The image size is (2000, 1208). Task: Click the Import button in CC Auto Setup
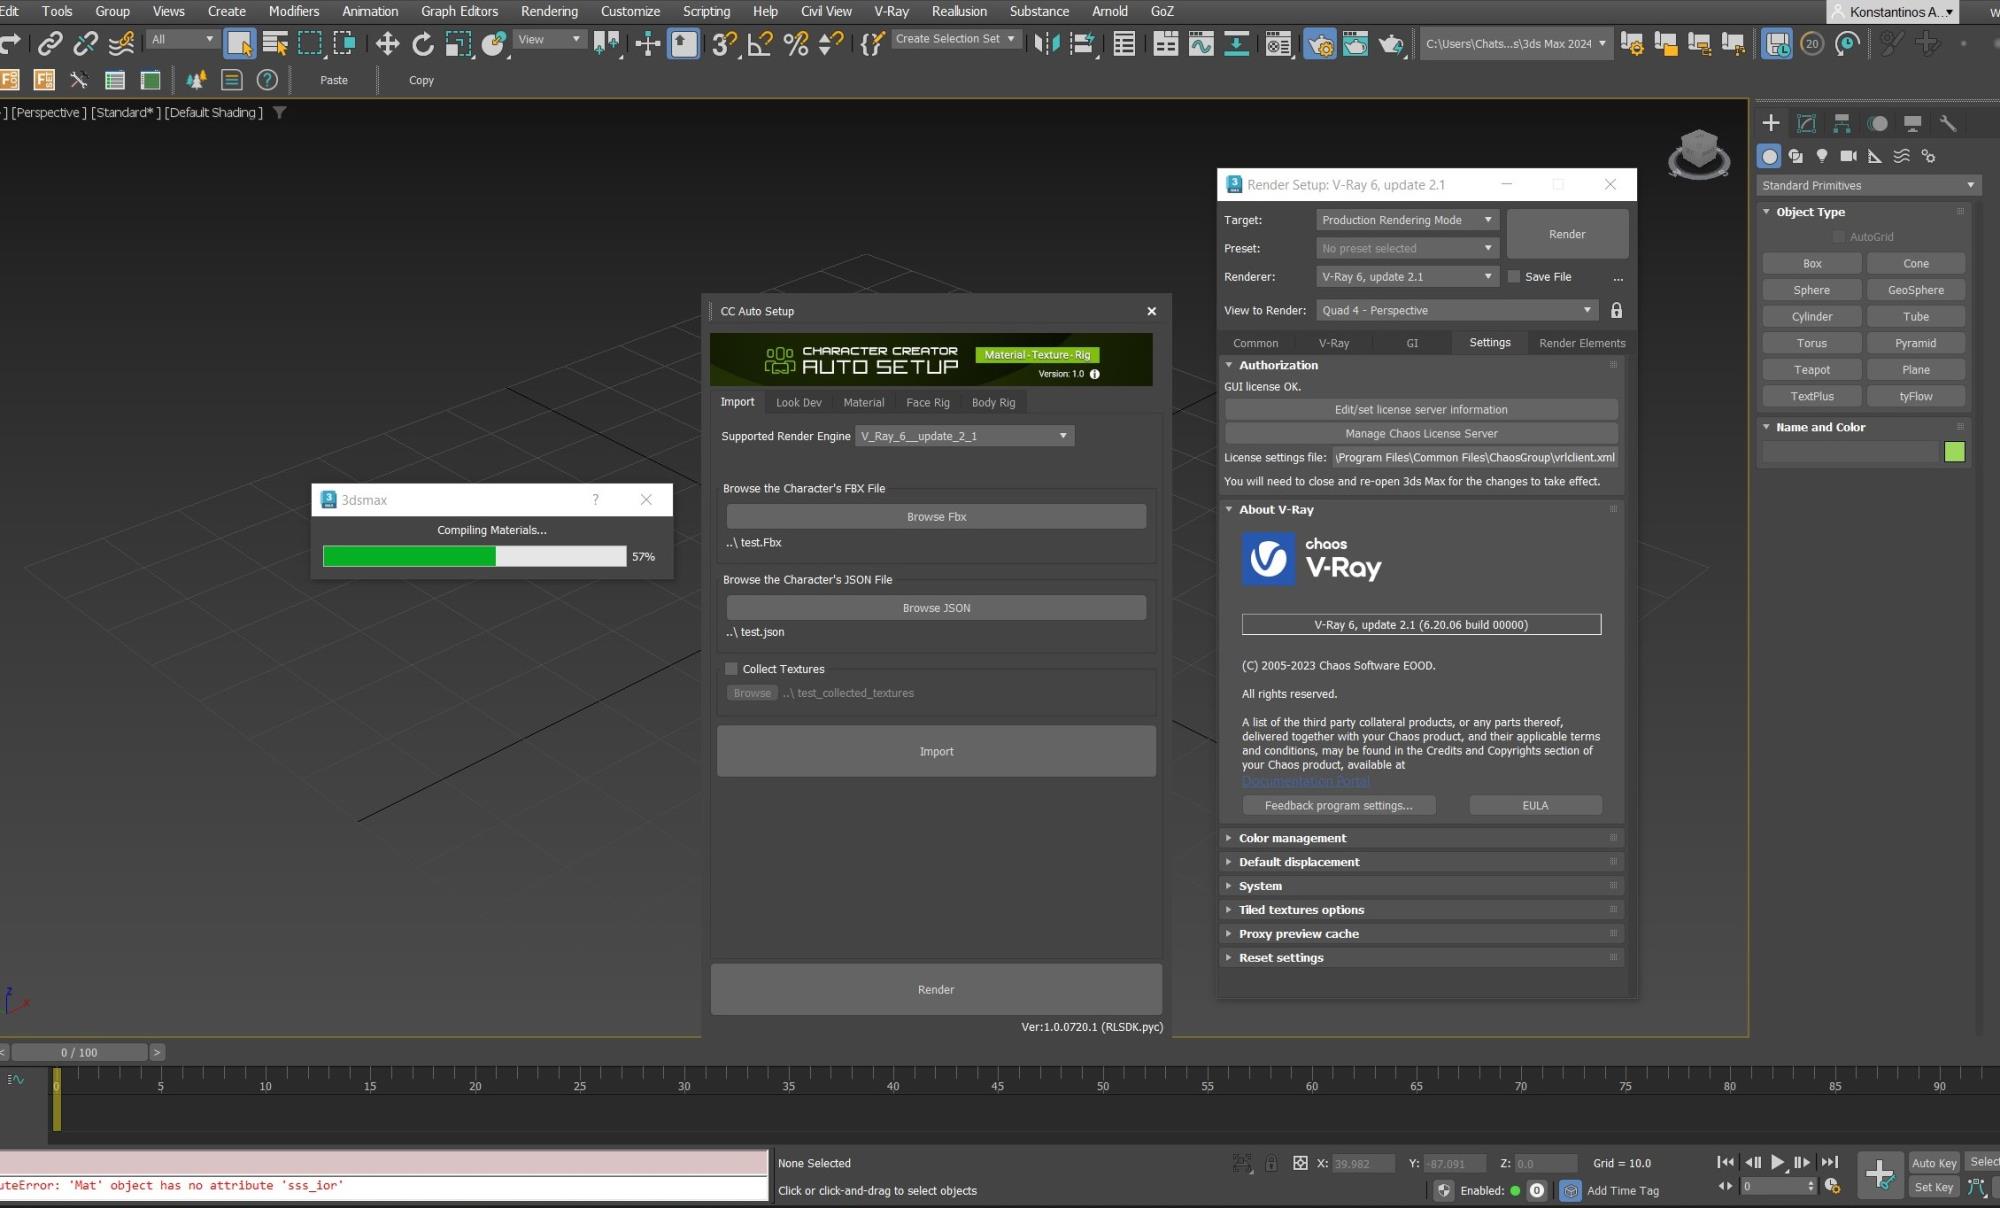[936, 751]
